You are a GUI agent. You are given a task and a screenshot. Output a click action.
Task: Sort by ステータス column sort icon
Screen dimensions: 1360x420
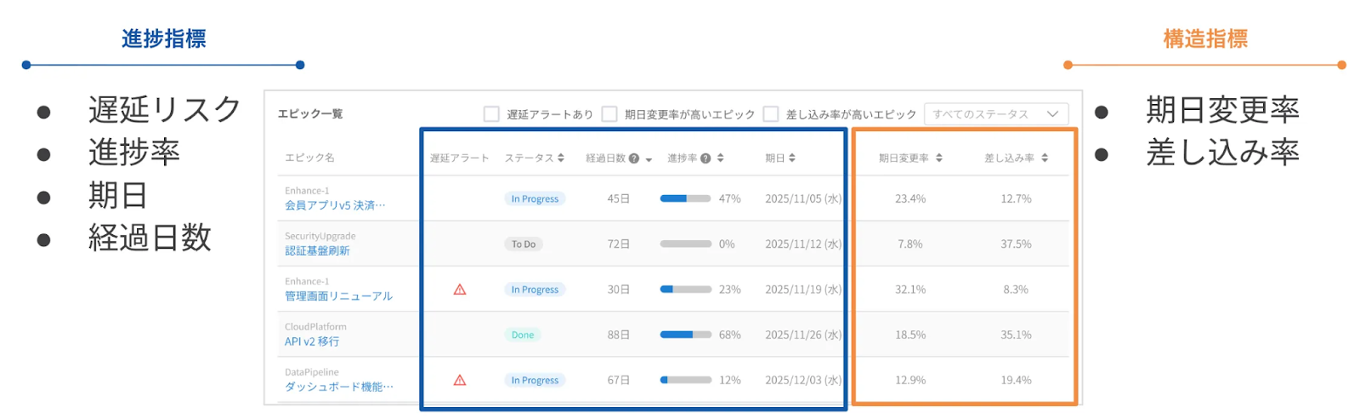[x=561, y=158]
